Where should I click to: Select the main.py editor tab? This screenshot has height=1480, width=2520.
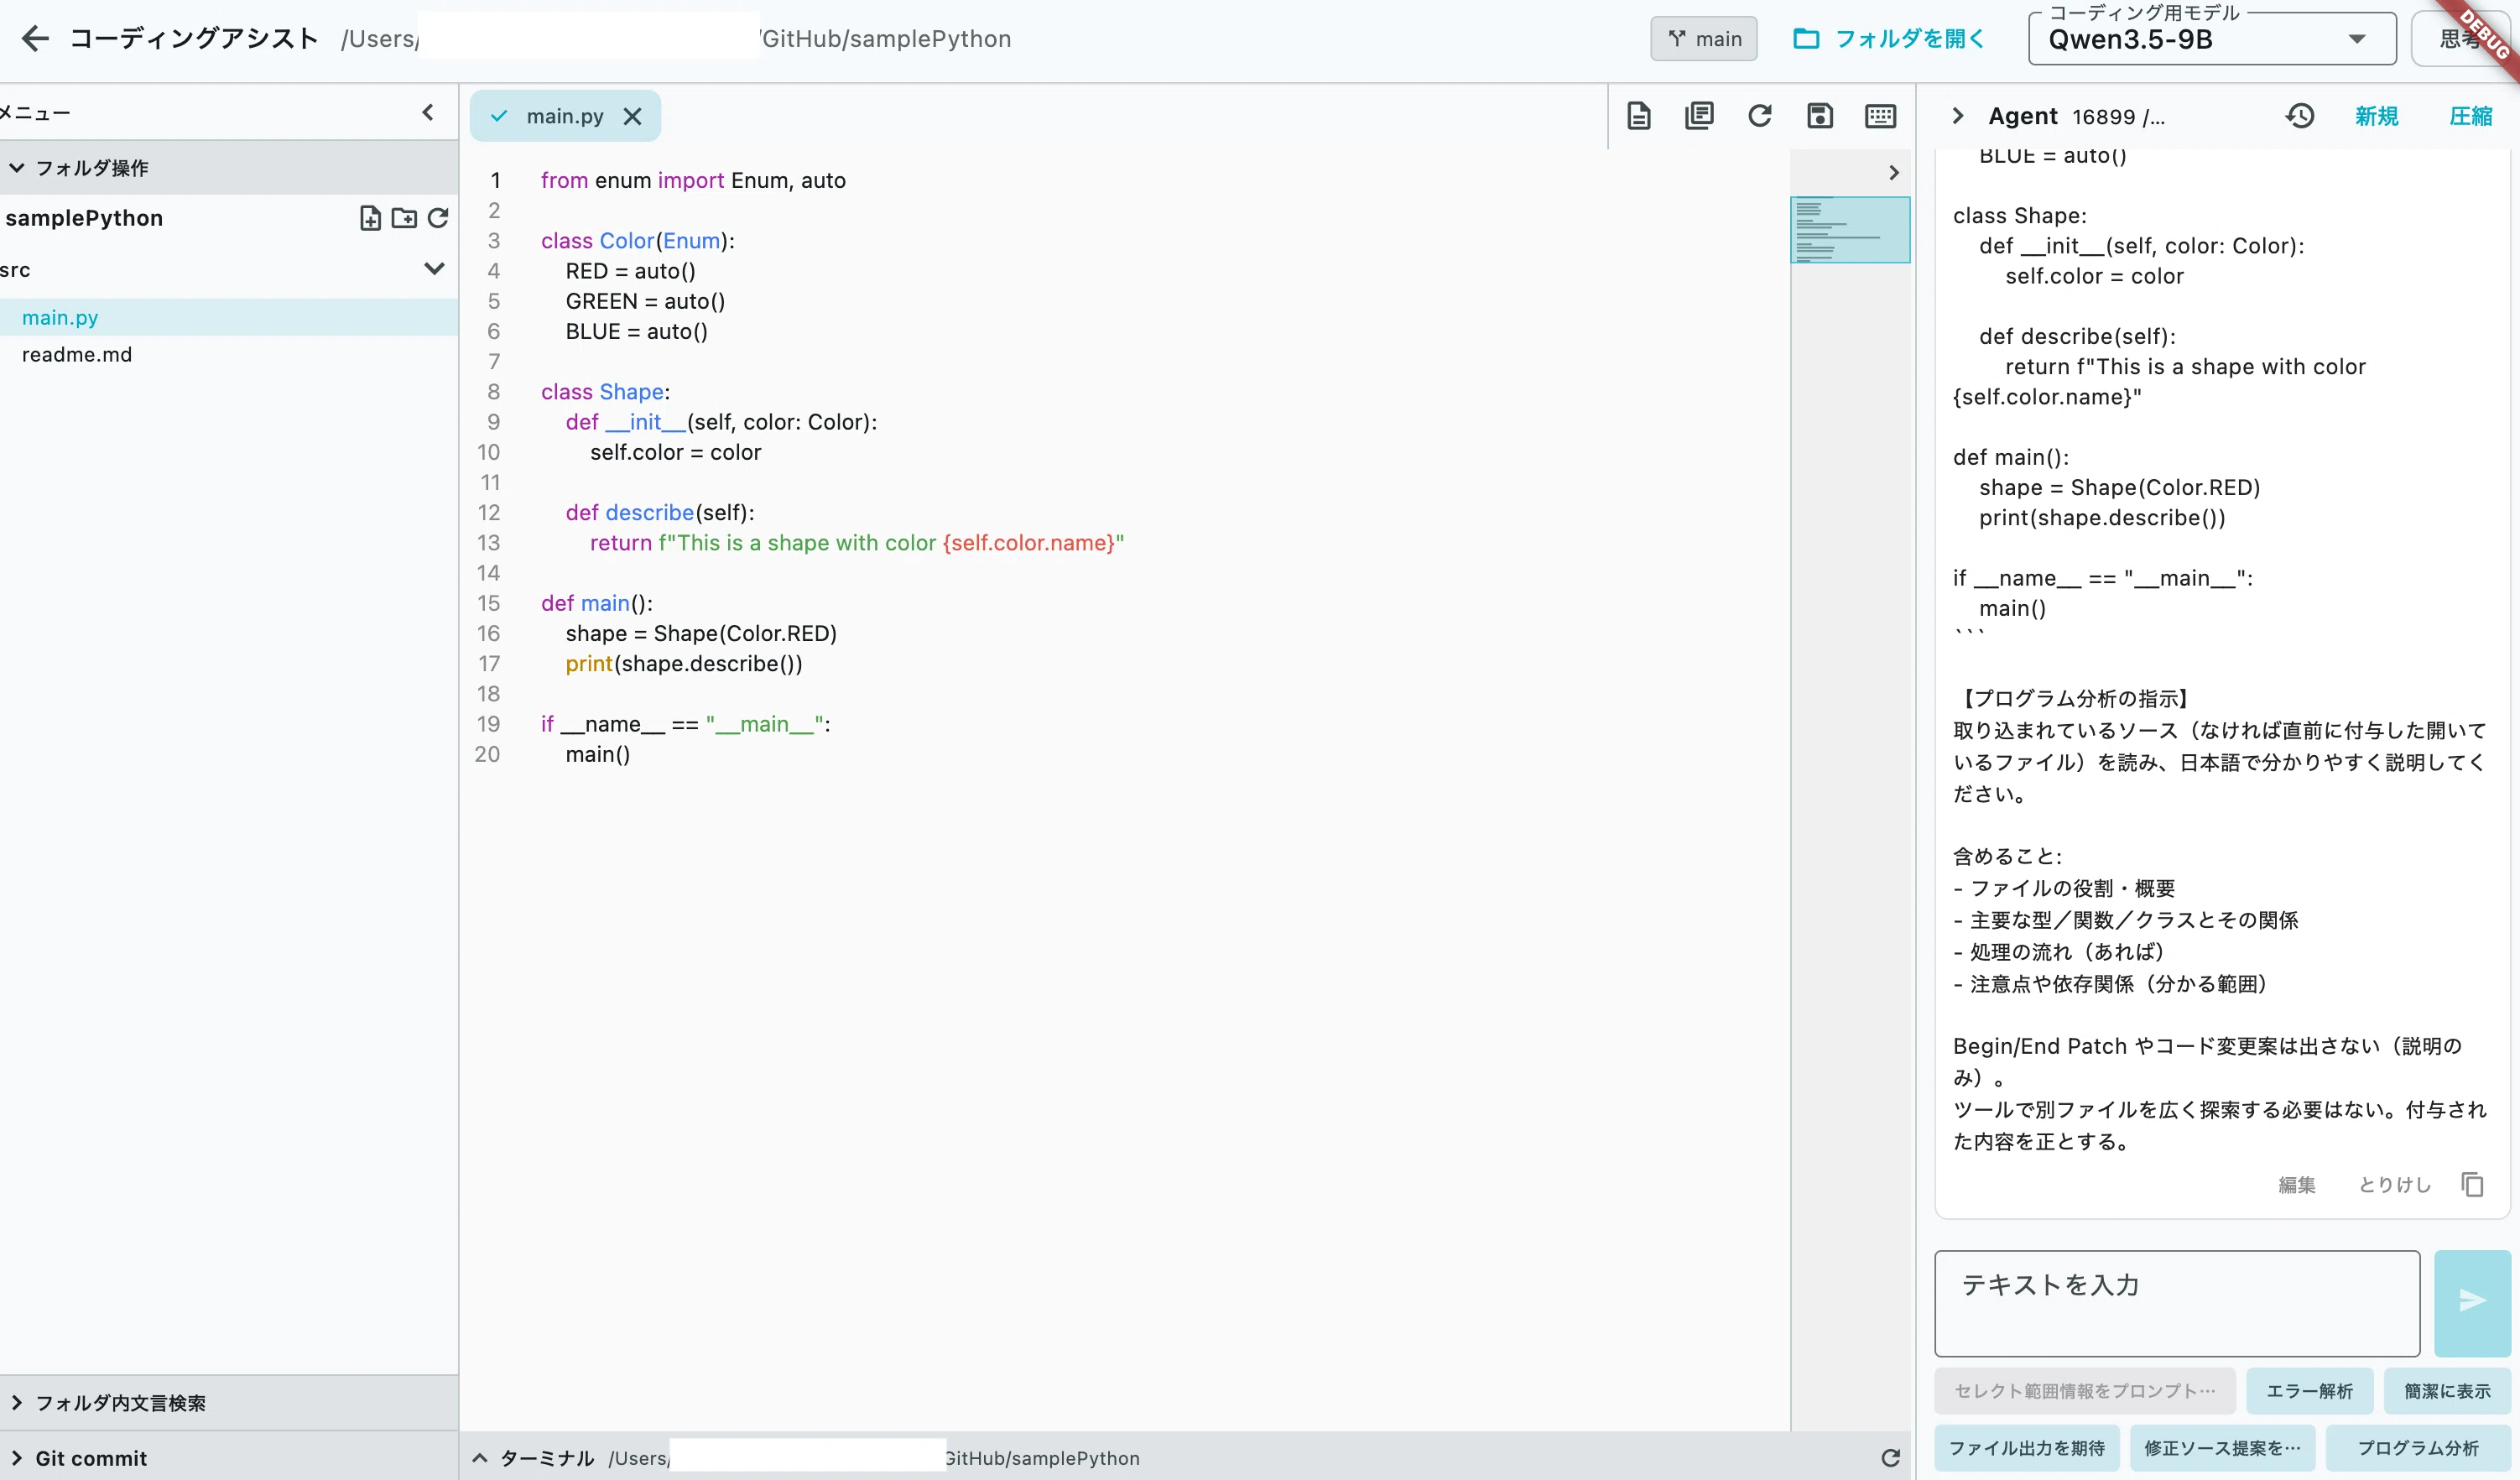565,116
